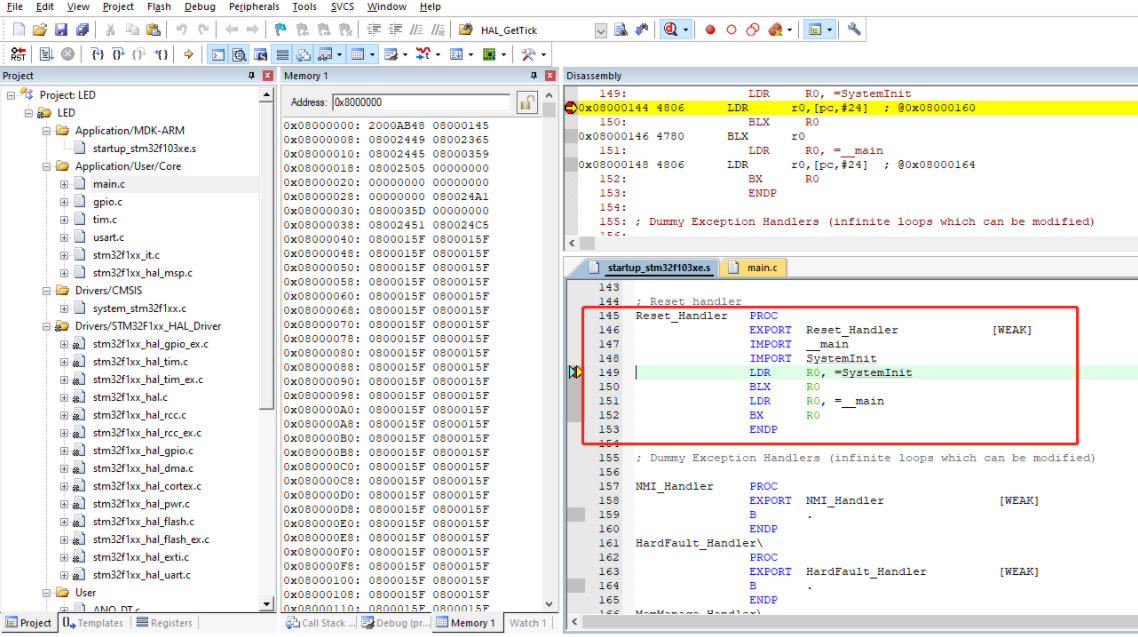Click the Start/Stop Debug Session icon

coord(671,30)
